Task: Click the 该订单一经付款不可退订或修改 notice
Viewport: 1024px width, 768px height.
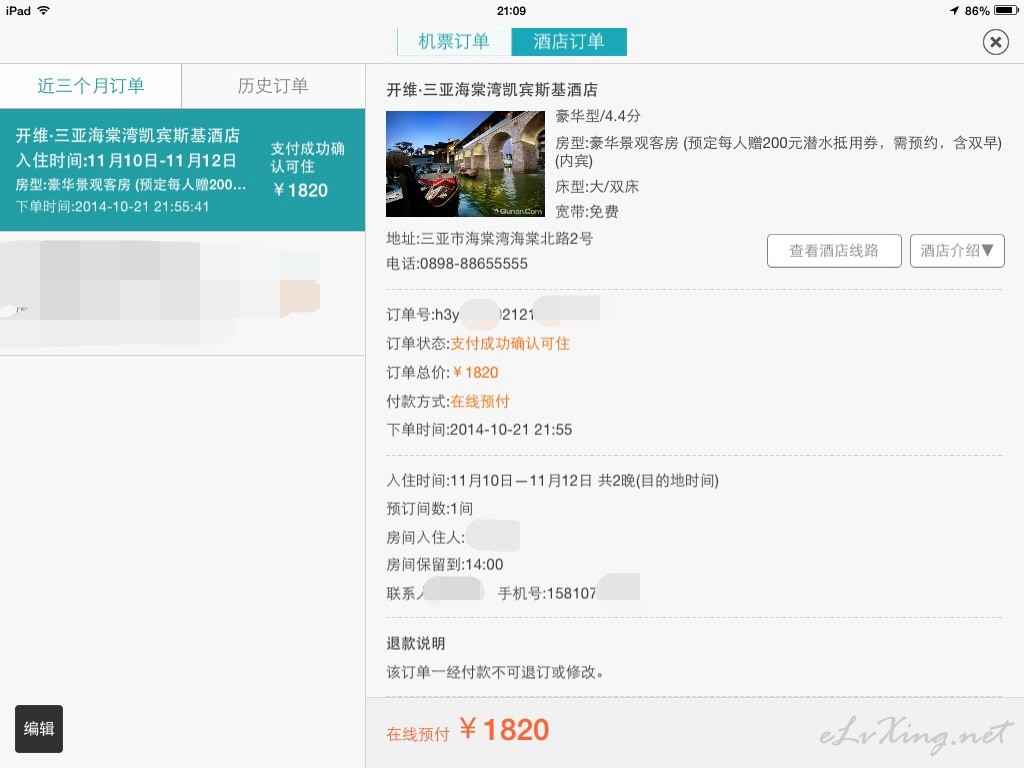Action: point(495,672)
